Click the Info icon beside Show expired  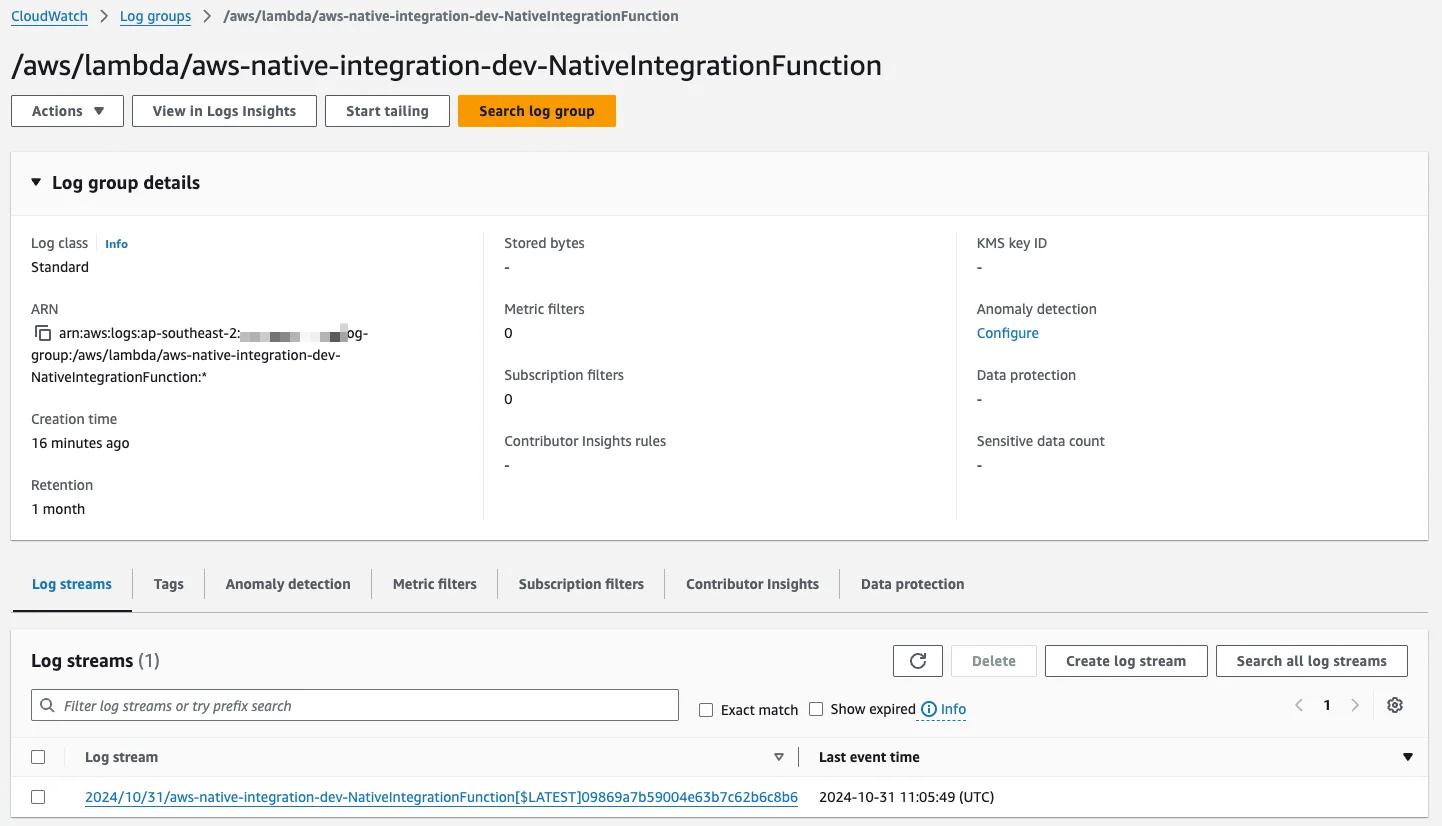tap(929, 709)
